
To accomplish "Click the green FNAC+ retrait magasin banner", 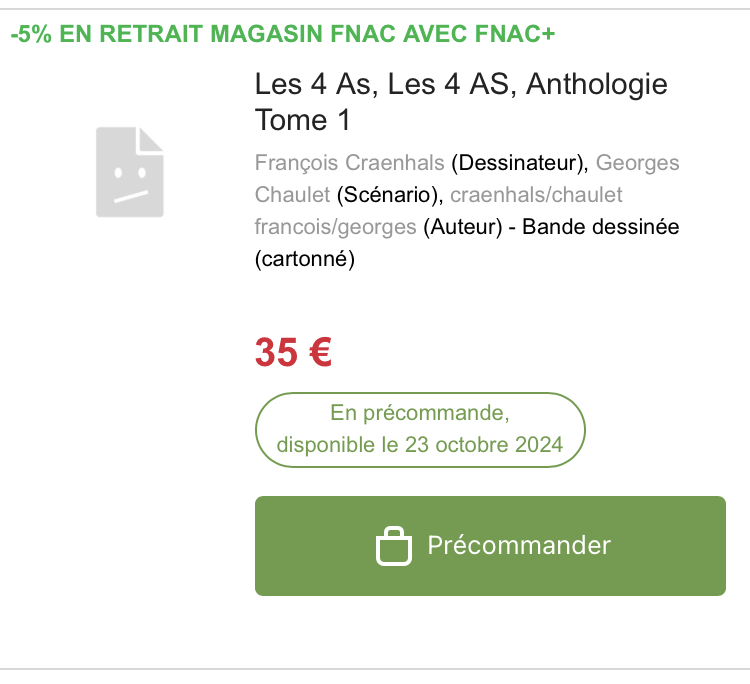I will pos(283,34).
